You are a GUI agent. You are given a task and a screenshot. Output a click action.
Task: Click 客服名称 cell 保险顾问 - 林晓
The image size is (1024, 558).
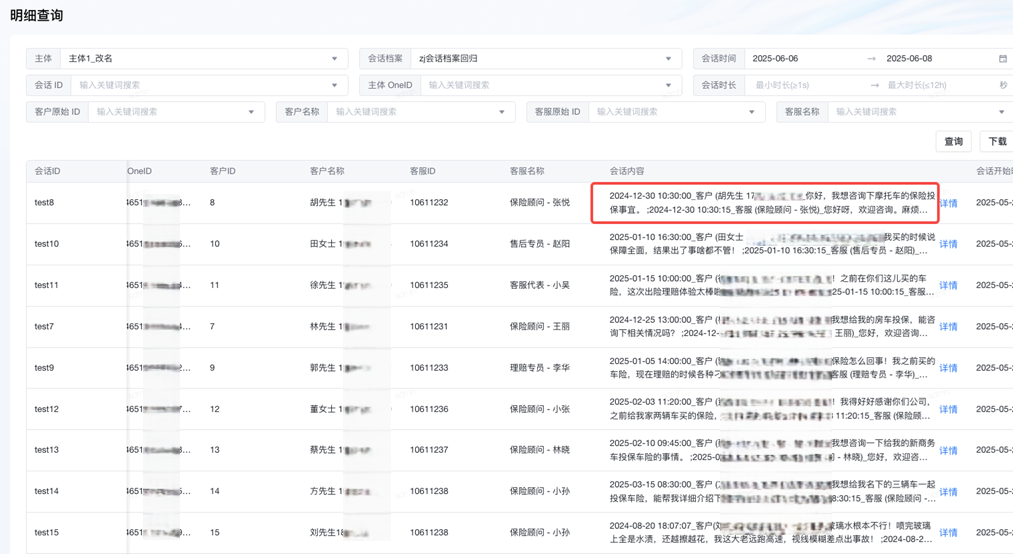click(539, 450)
